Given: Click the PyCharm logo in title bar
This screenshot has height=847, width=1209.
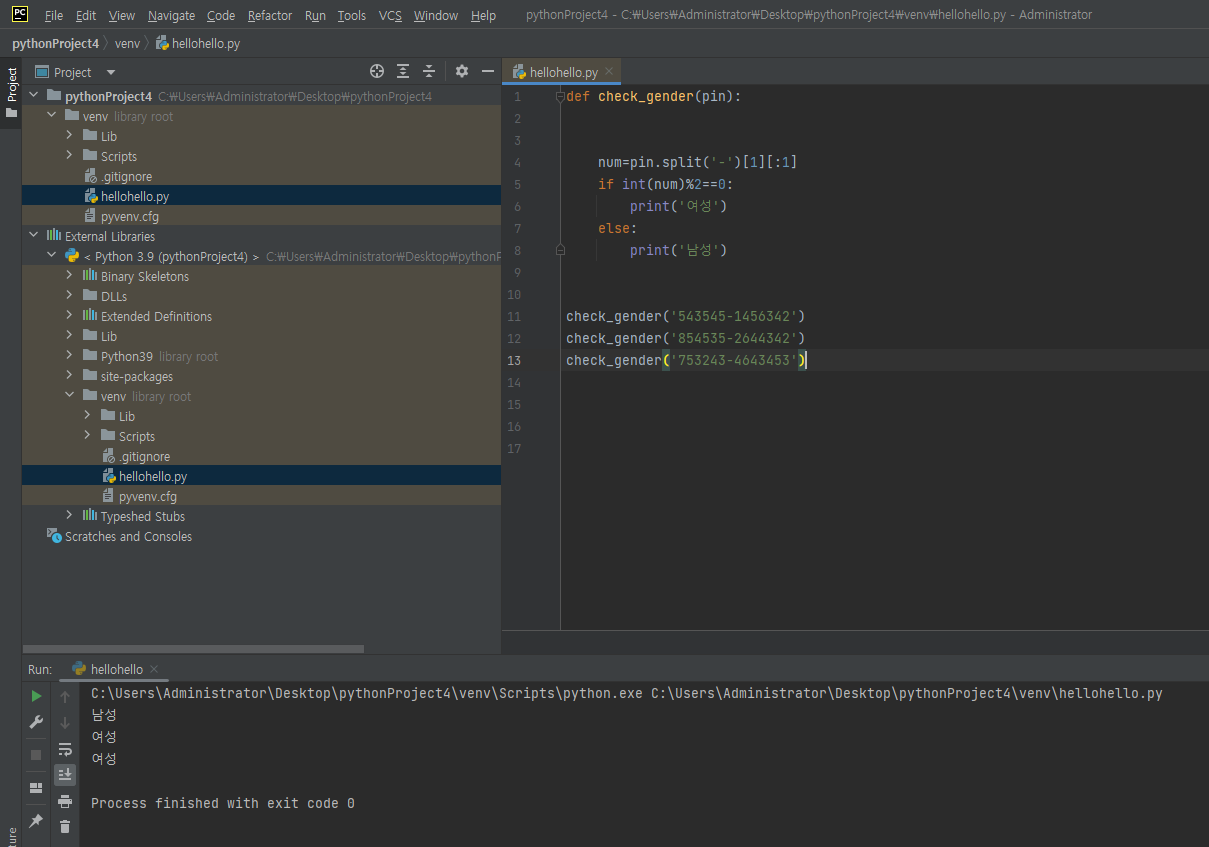Looking at the screenshot, I should click(x=20, y=14).
